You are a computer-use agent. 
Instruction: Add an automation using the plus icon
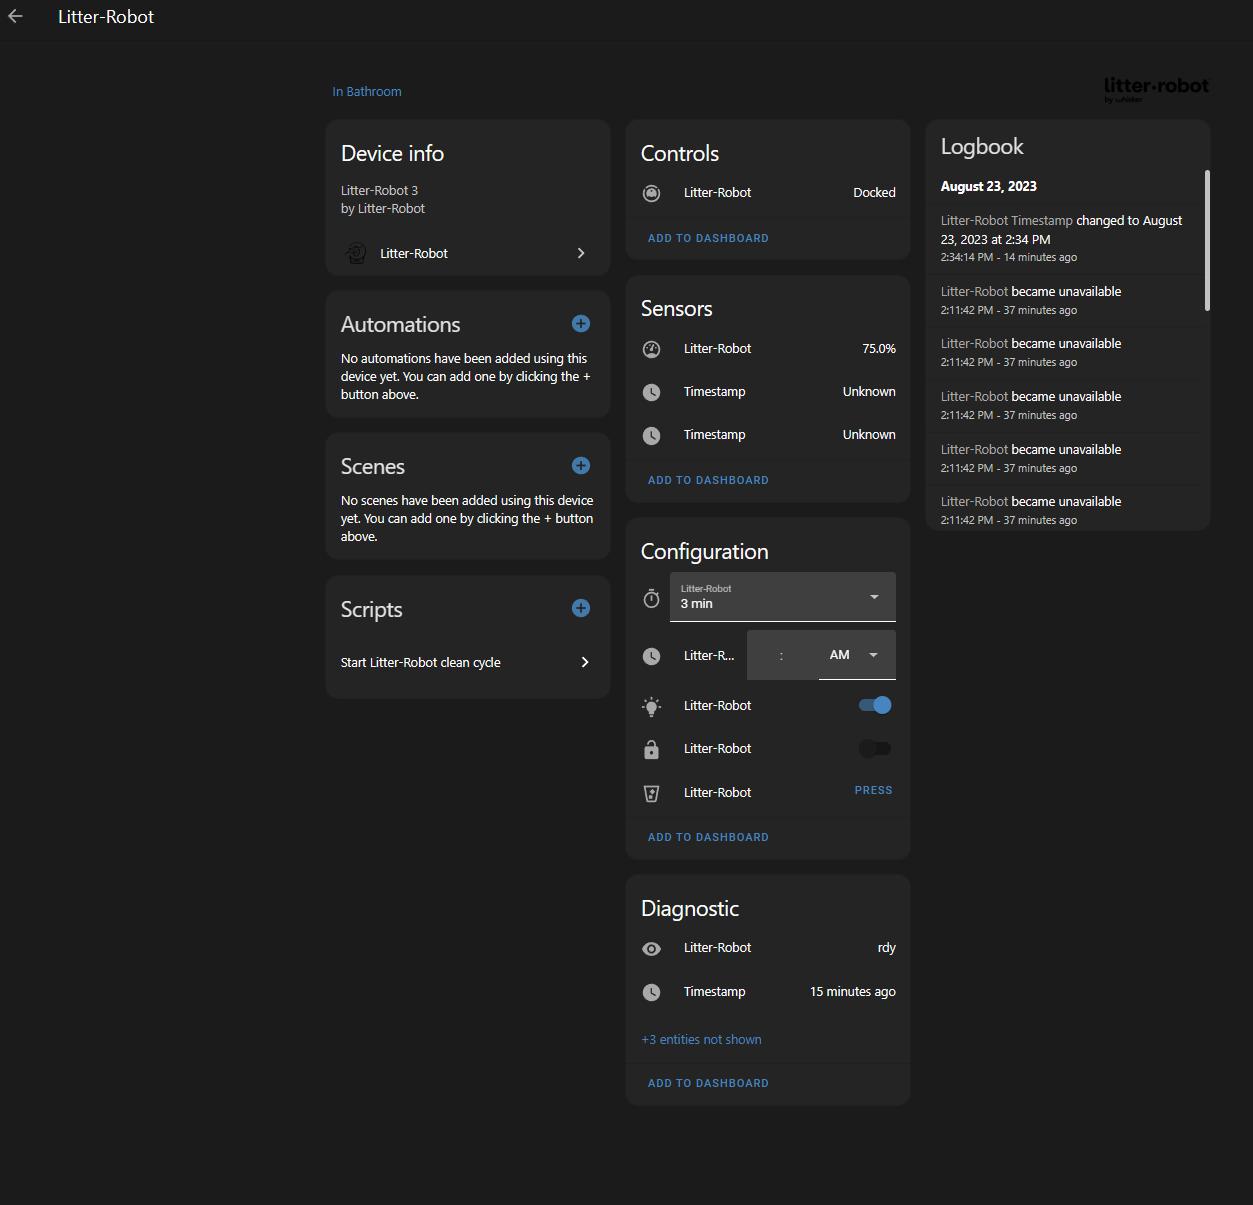tap(581, 323)
